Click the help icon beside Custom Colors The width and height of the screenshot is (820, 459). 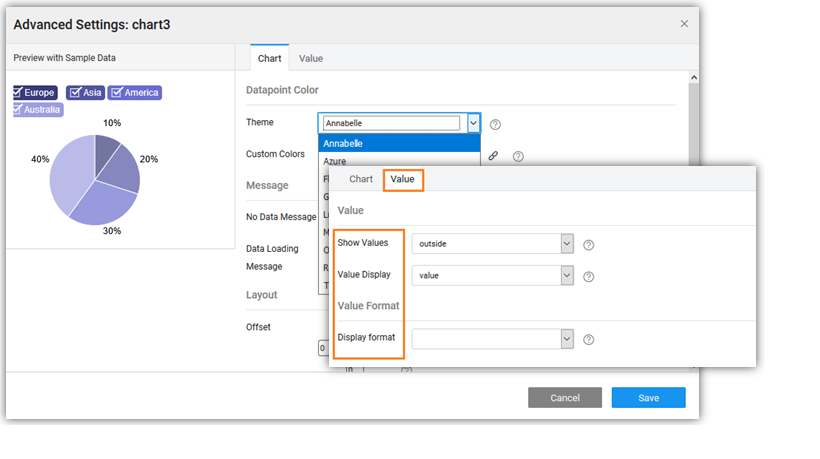pos(518,156)
